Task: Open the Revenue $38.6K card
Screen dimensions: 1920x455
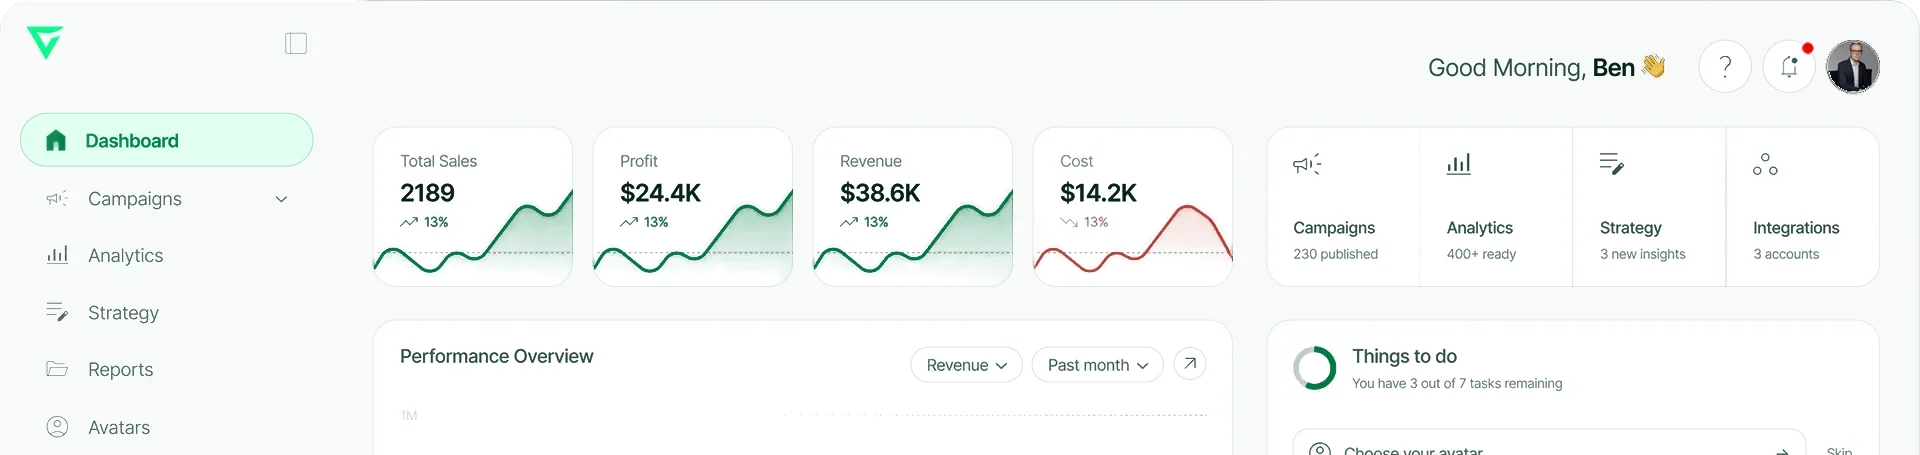Action: [913, 207]
